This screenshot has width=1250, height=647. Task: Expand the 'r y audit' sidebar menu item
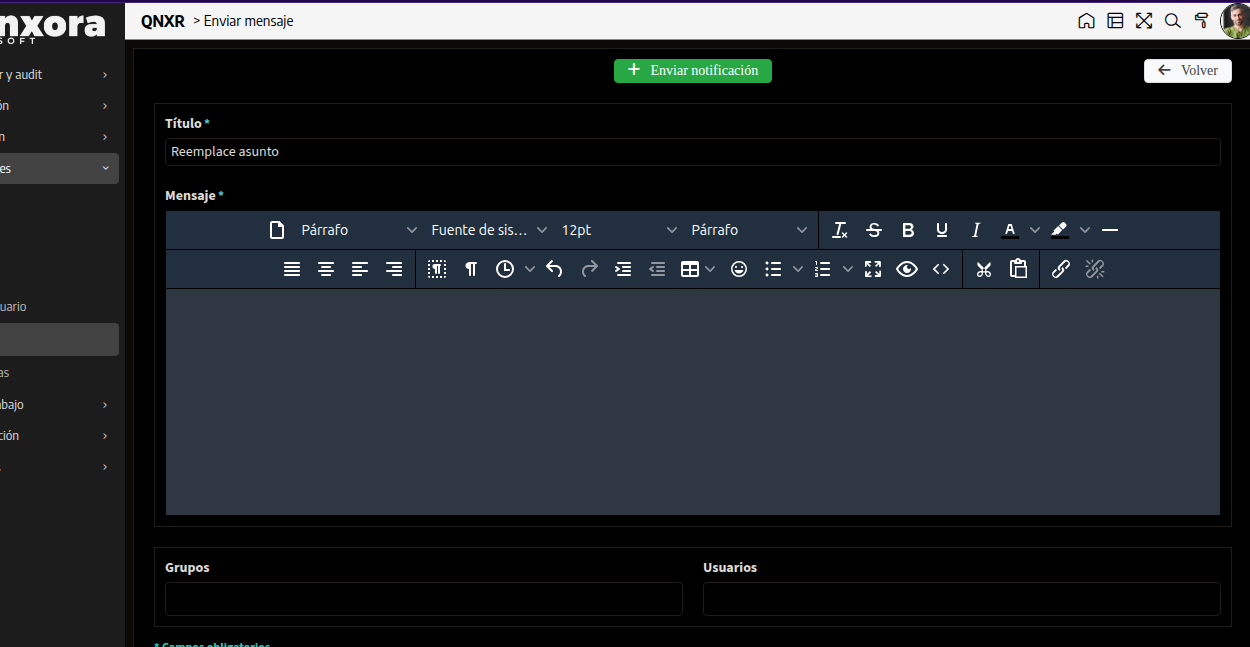(x=58, y=75)
